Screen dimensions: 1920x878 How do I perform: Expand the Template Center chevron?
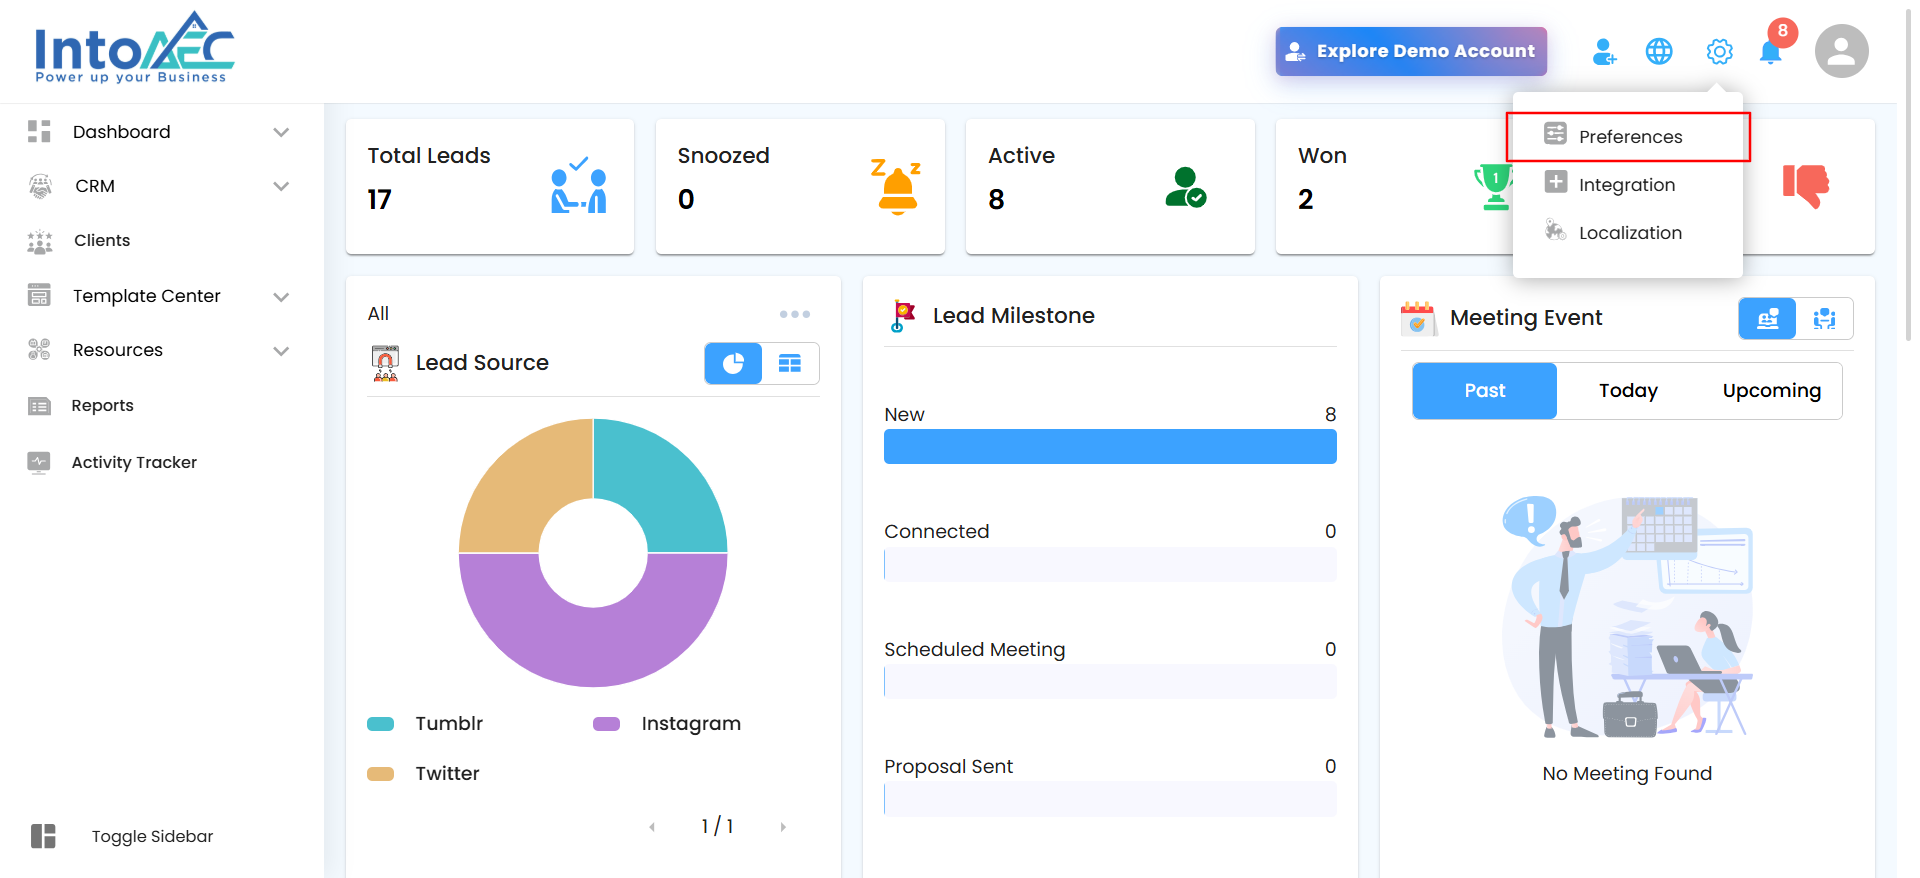coord(281,297)
